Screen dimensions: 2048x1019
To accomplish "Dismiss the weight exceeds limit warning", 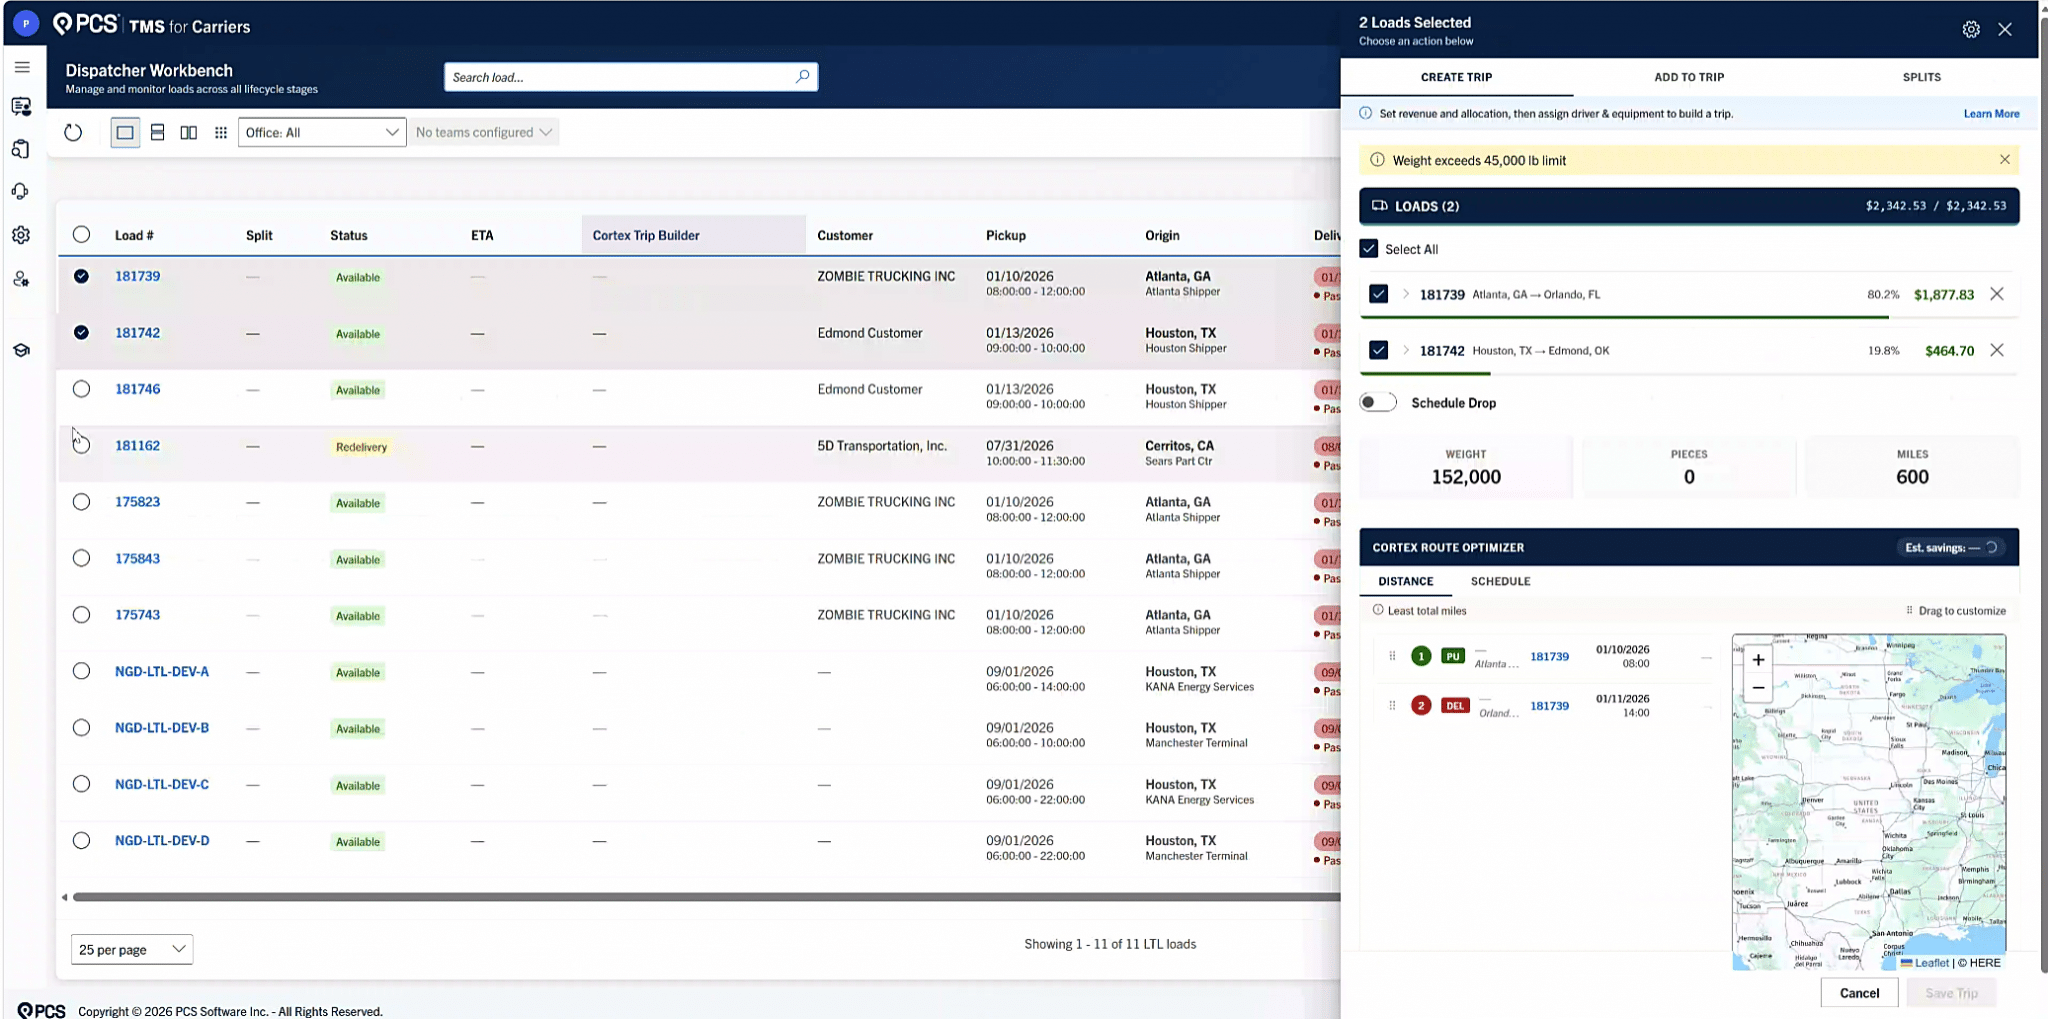I will (x=2005, y=160).
